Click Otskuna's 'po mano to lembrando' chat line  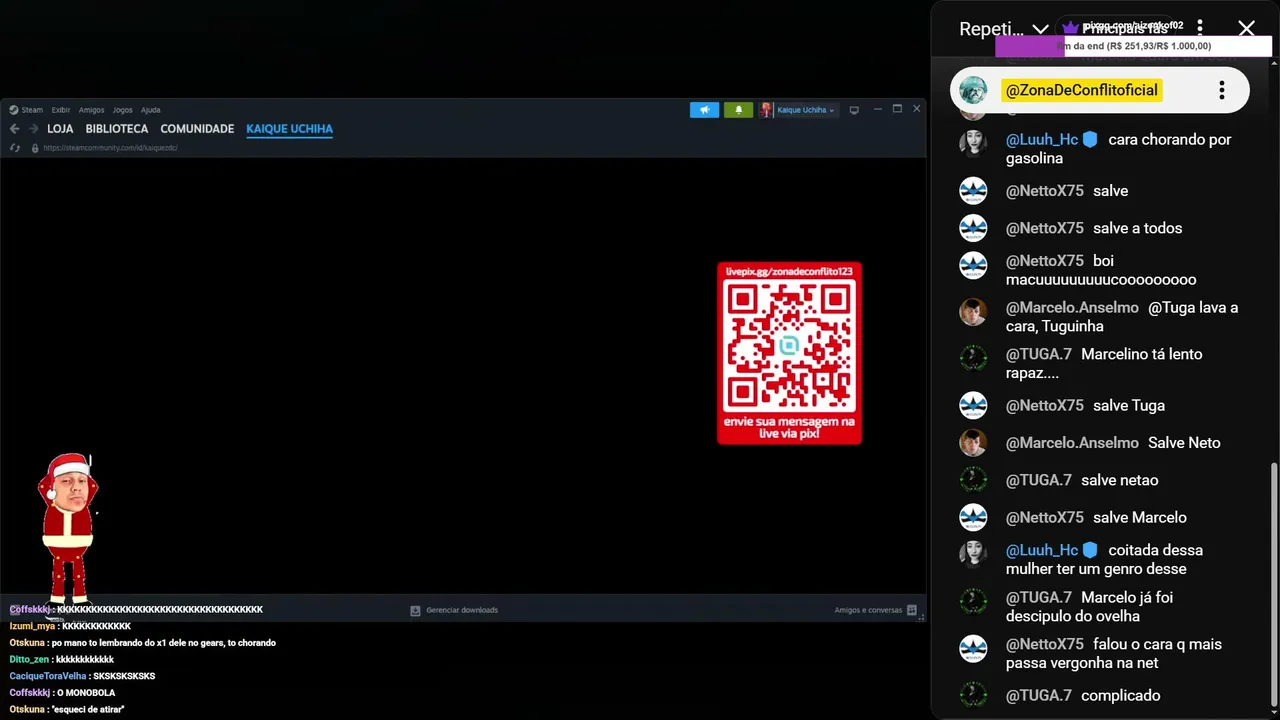point(142,643)
